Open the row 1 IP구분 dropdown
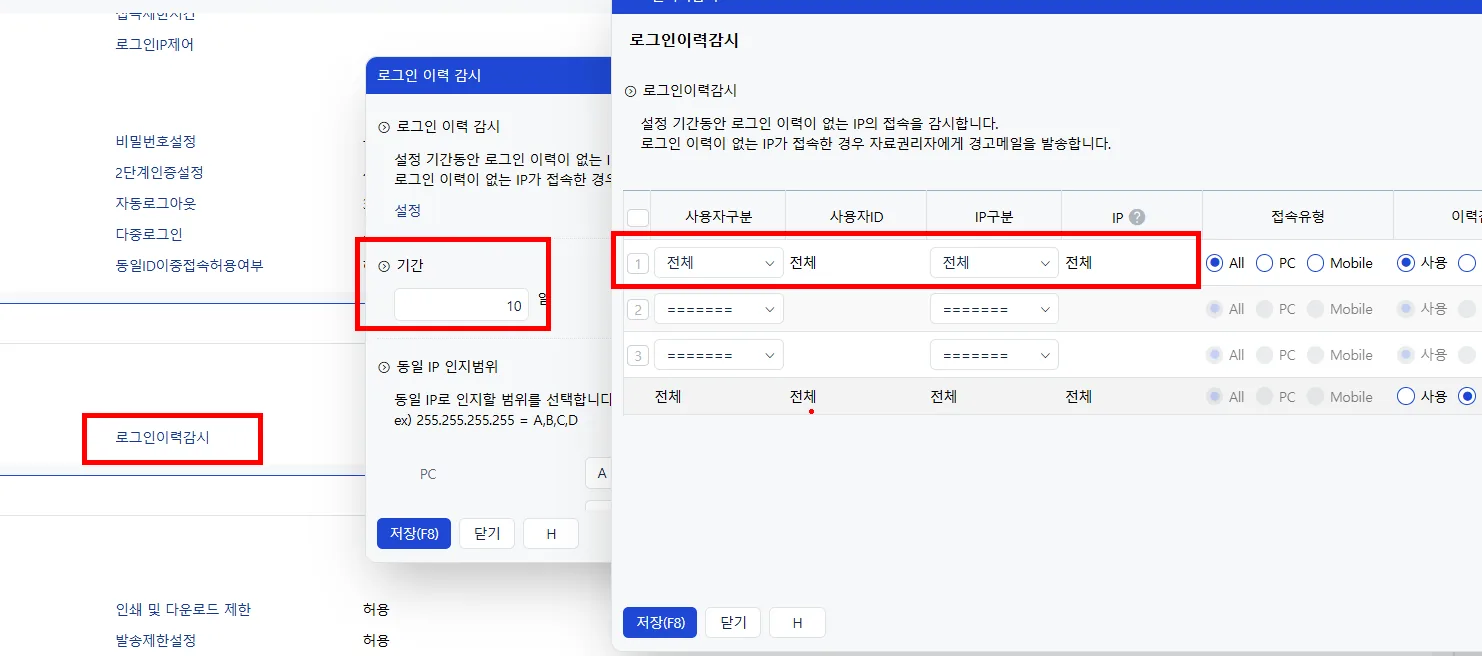The height and width of the screenshot is (656, 1482). point(994,263)
